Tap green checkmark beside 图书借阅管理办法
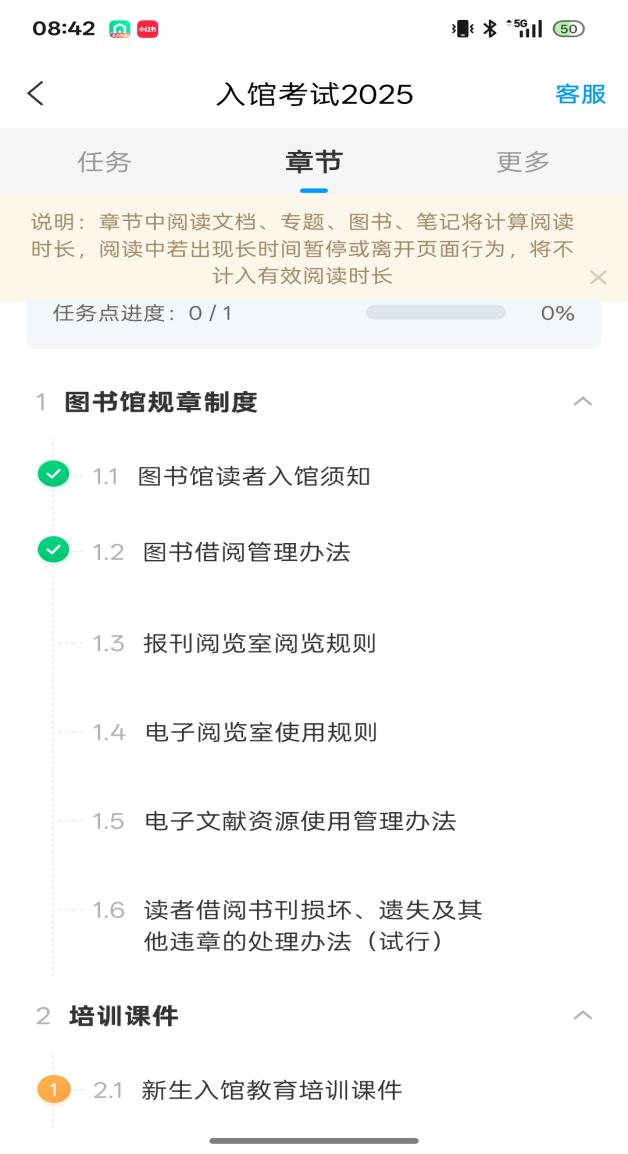 (53, 550)
